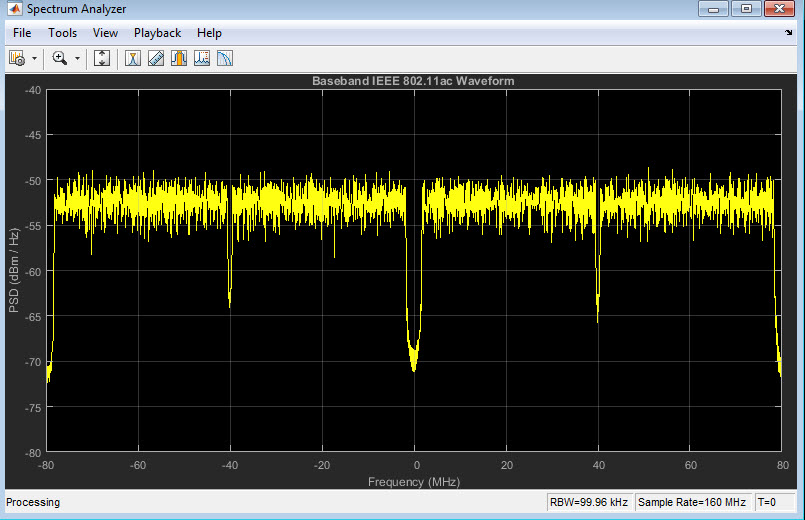Viewport: 805px width, 520px height.
Task: Open the Playback menu
Action: pyautogui.click(x=157, y=33)
